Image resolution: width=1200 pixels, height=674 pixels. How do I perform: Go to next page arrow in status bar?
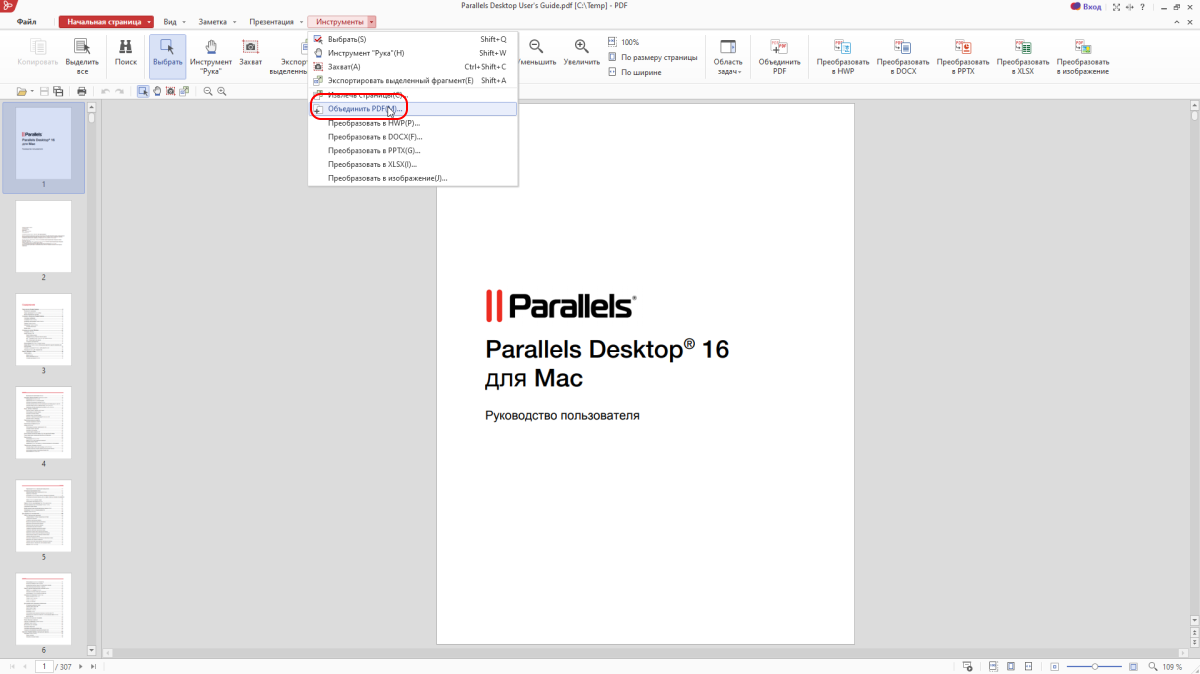point(80,666)
